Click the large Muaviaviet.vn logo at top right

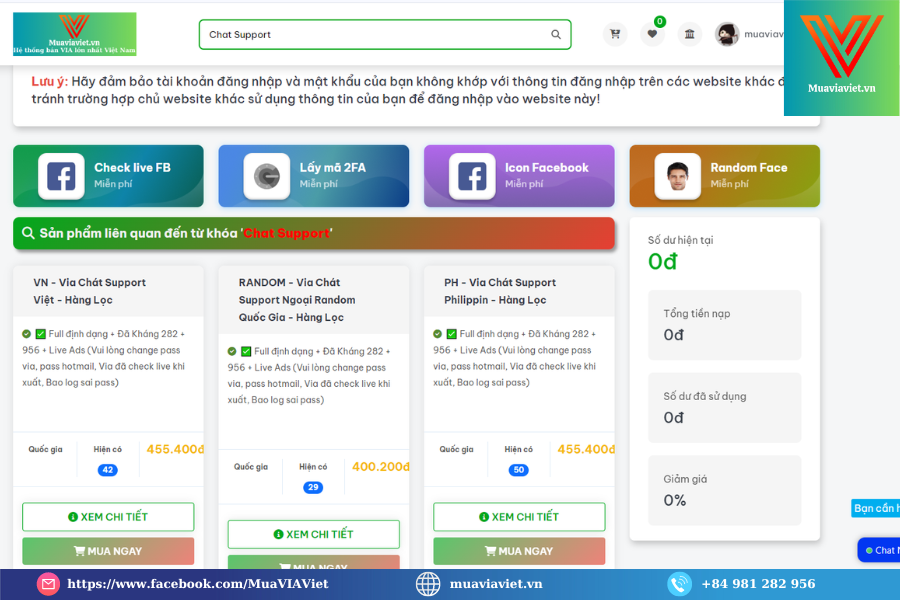841,57
